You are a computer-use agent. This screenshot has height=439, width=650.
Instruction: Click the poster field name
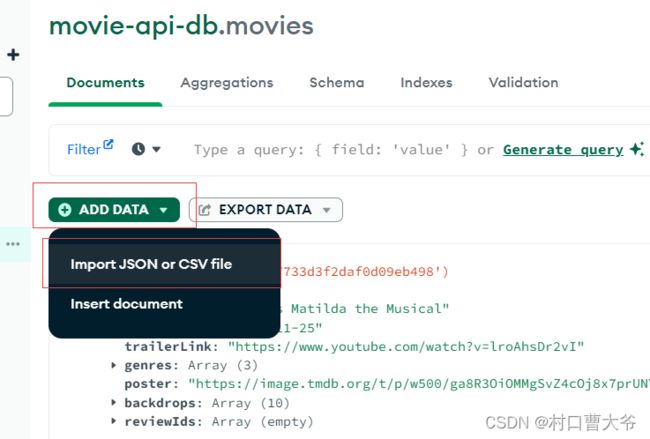pyautogui.click(x=148, y=384)
